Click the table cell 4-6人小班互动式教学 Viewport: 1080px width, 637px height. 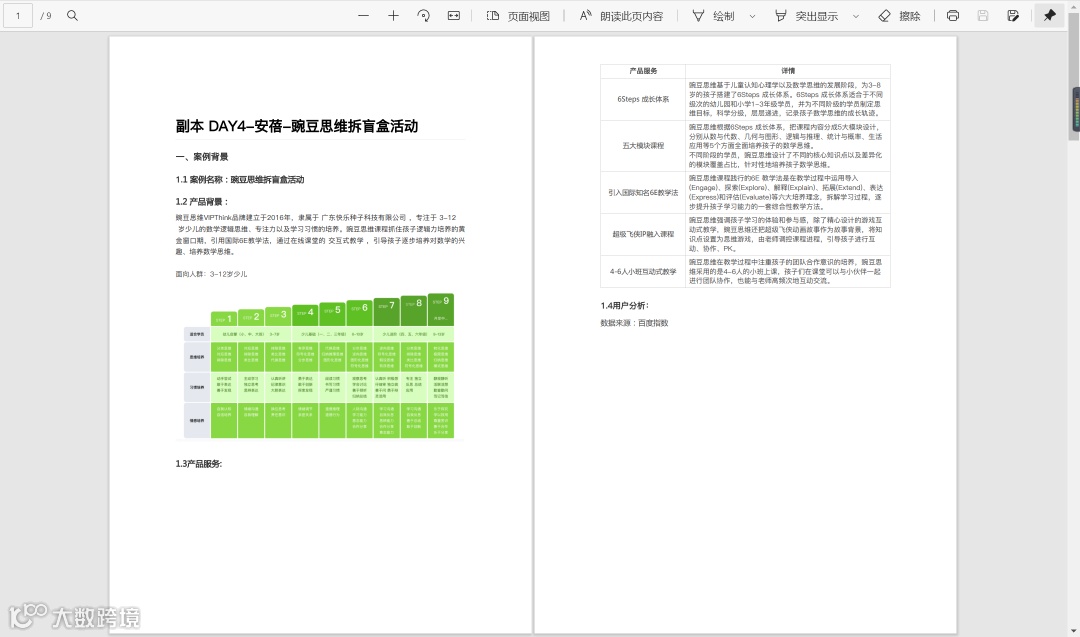tap(643, 271)
